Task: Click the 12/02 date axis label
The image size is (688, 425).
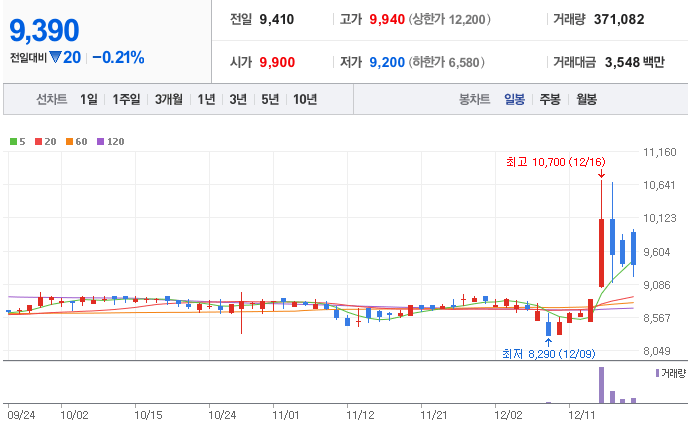Action: (x=509, y=415)
